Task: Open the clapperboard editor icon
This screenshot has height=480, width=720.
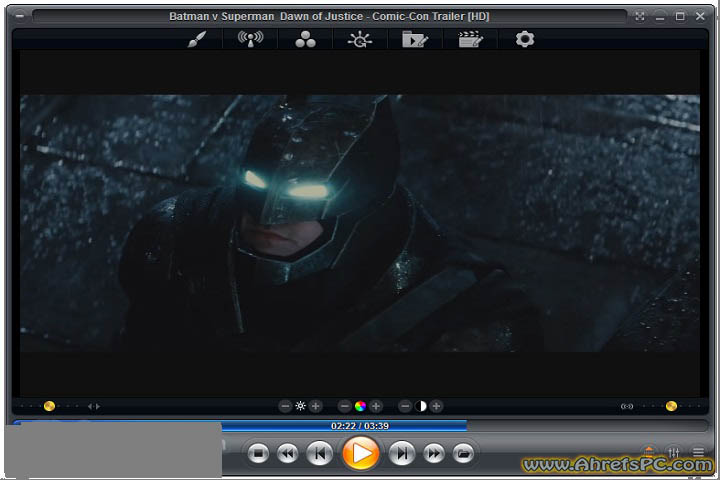Action: click(x=470, y=40)
